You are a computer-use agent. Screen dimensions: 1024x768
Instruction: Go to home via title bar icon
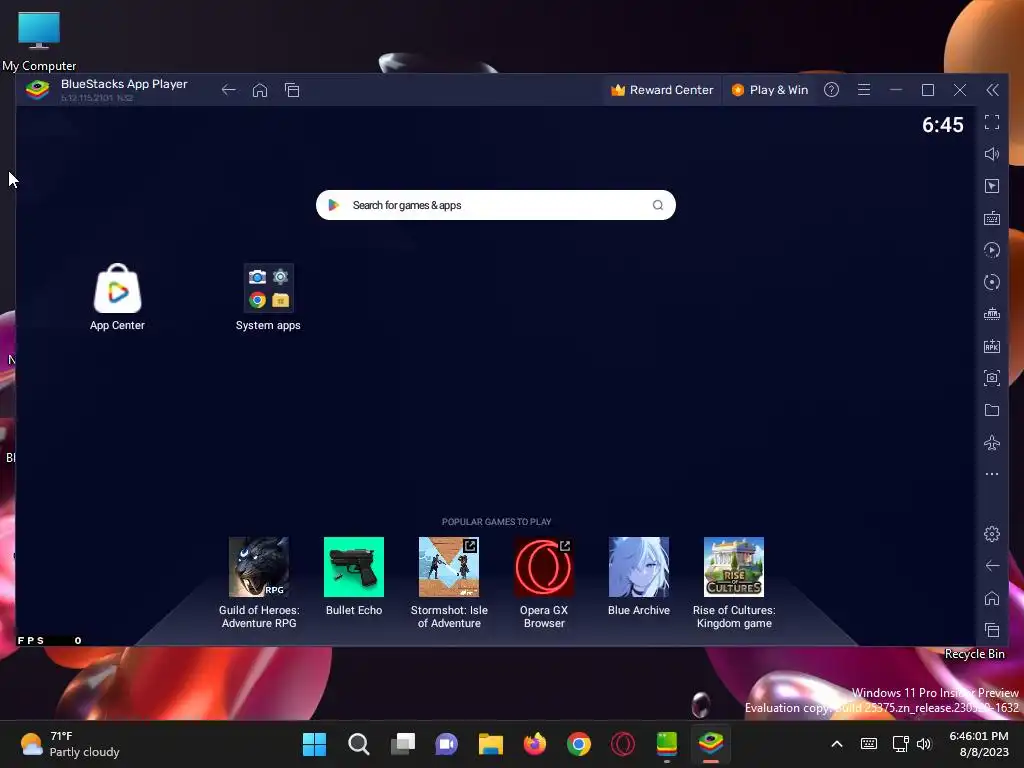coord(260,90)
